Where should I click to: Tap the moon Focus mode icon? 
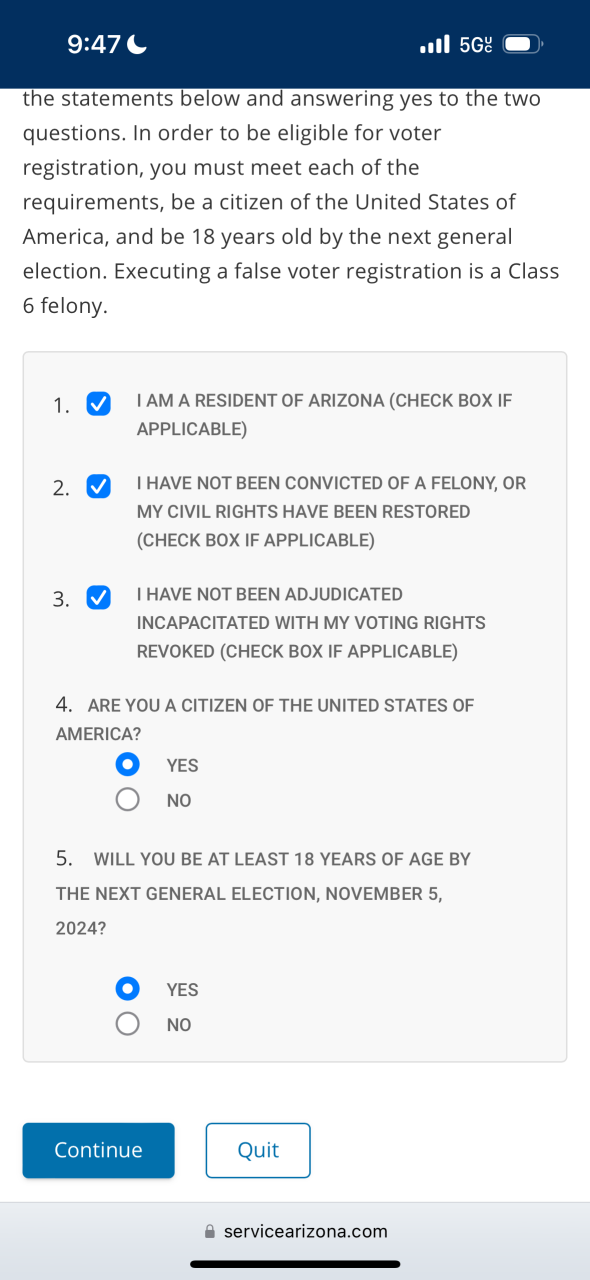point(138,44)
